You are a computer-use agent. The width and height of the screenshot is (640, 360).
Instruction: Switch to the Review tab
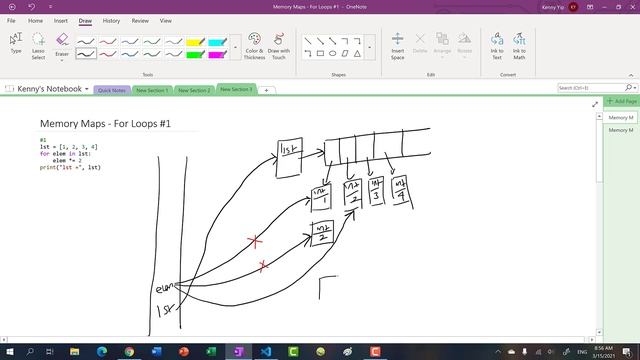click(140, 21)
